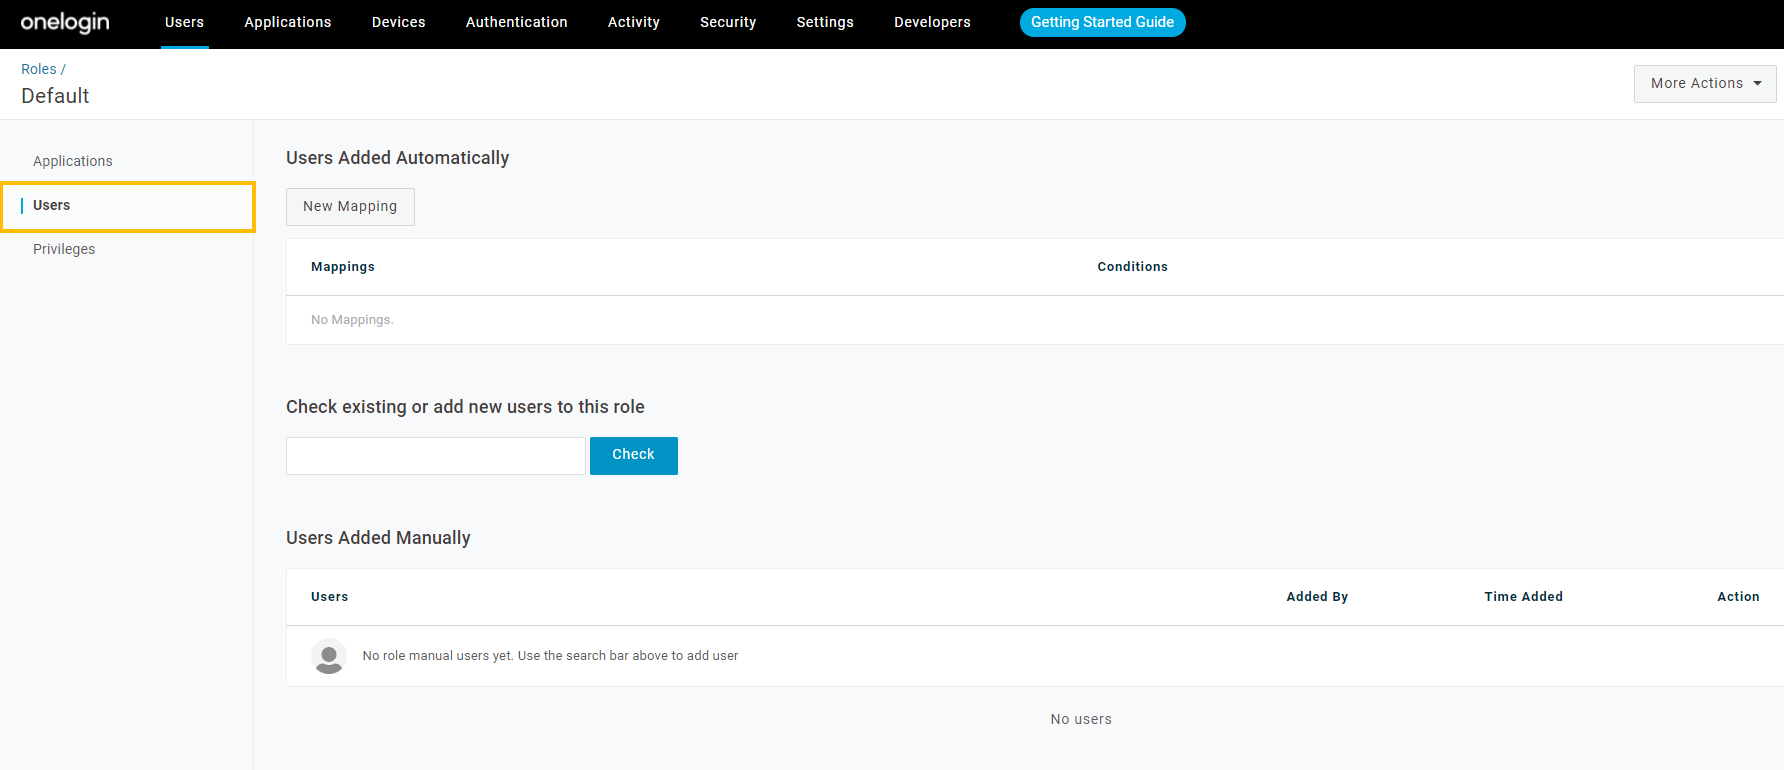Image resolution: width=1784 pixels, height=770 pixels.
Task: Open the Authentication menu
Action: click(x=516, y=22)
